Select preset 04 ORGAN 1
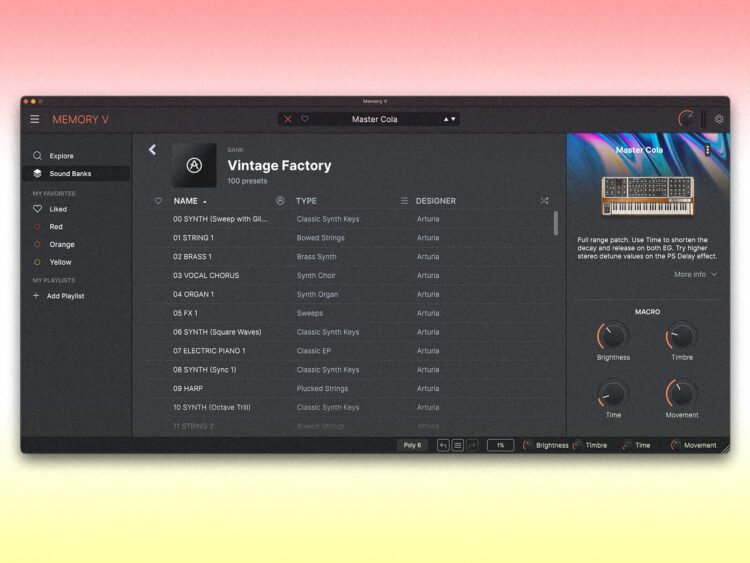 coord(349,294)
